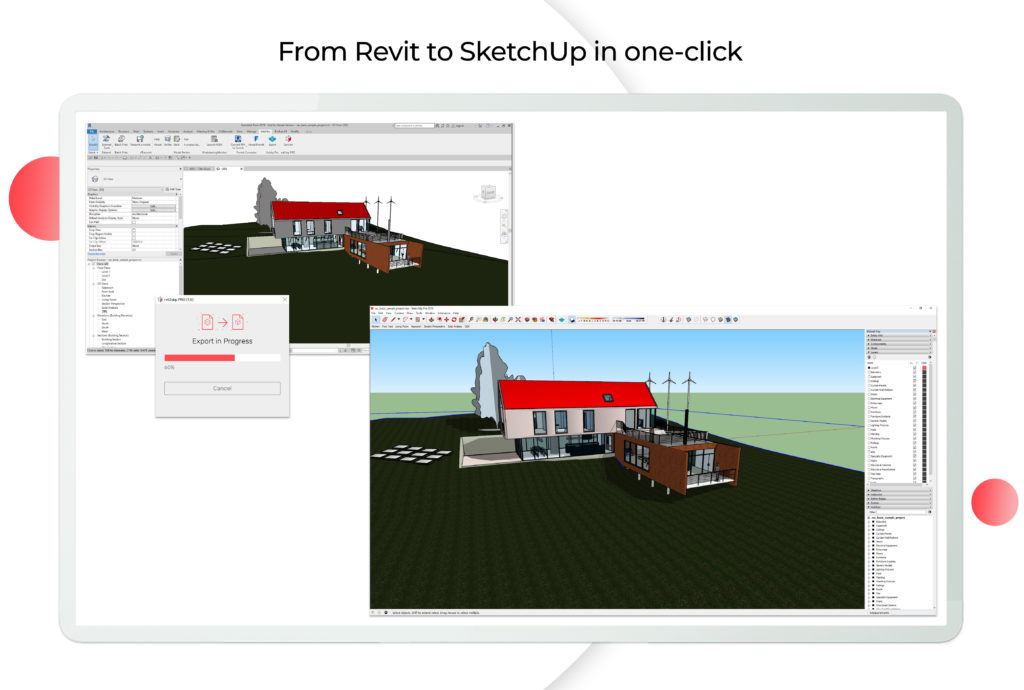
Task: Toggle visibility of Electrical Equipment layer
Action: pyautogui.click(x=915, y=399)
